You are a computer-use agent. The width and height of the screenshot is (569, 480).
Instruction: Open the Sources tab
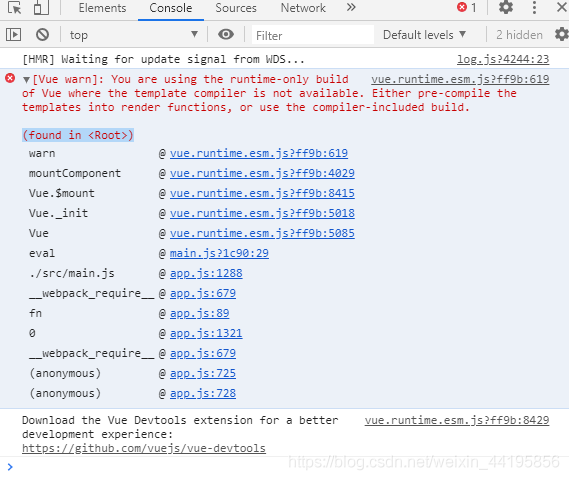236,8
